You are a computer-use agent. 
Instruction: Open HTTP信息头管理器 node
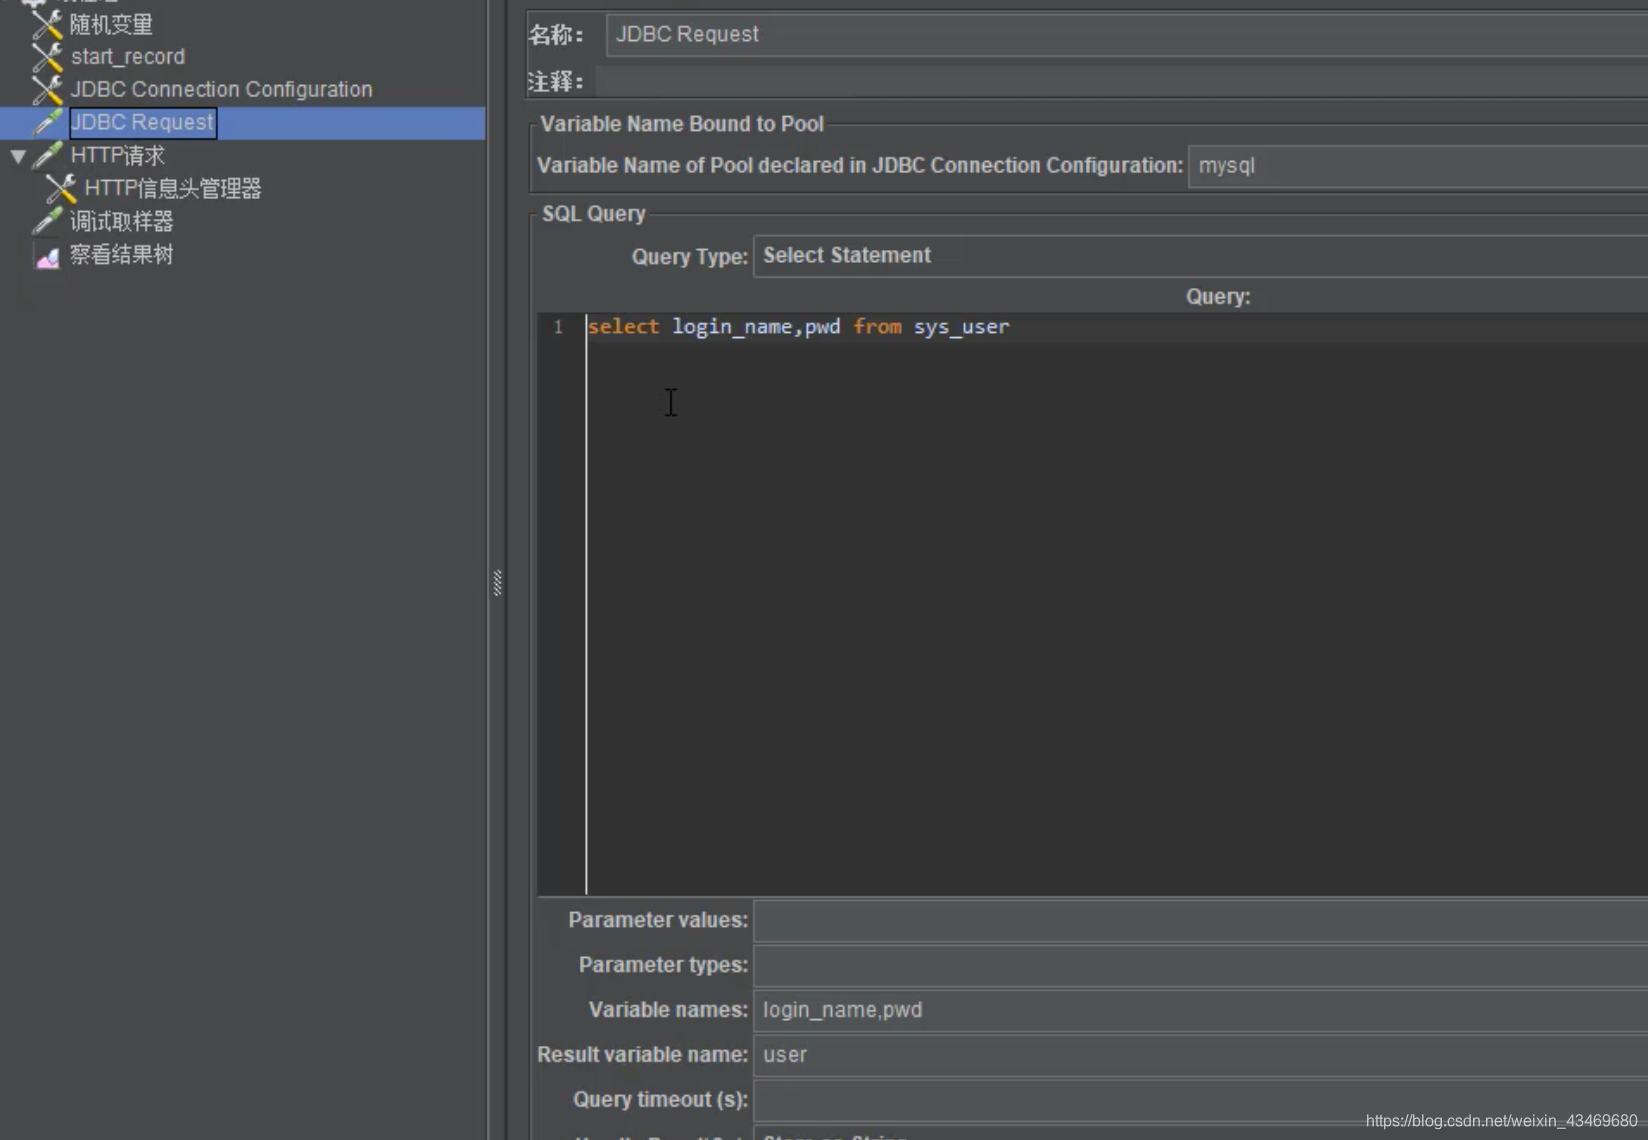tap(172, 189)
